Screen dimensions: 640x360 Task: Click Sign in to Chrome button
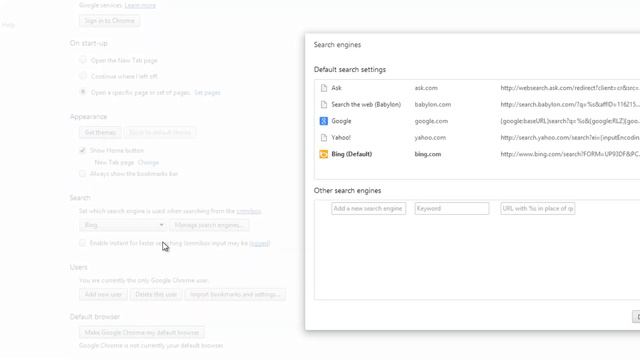tap(109, 21)
